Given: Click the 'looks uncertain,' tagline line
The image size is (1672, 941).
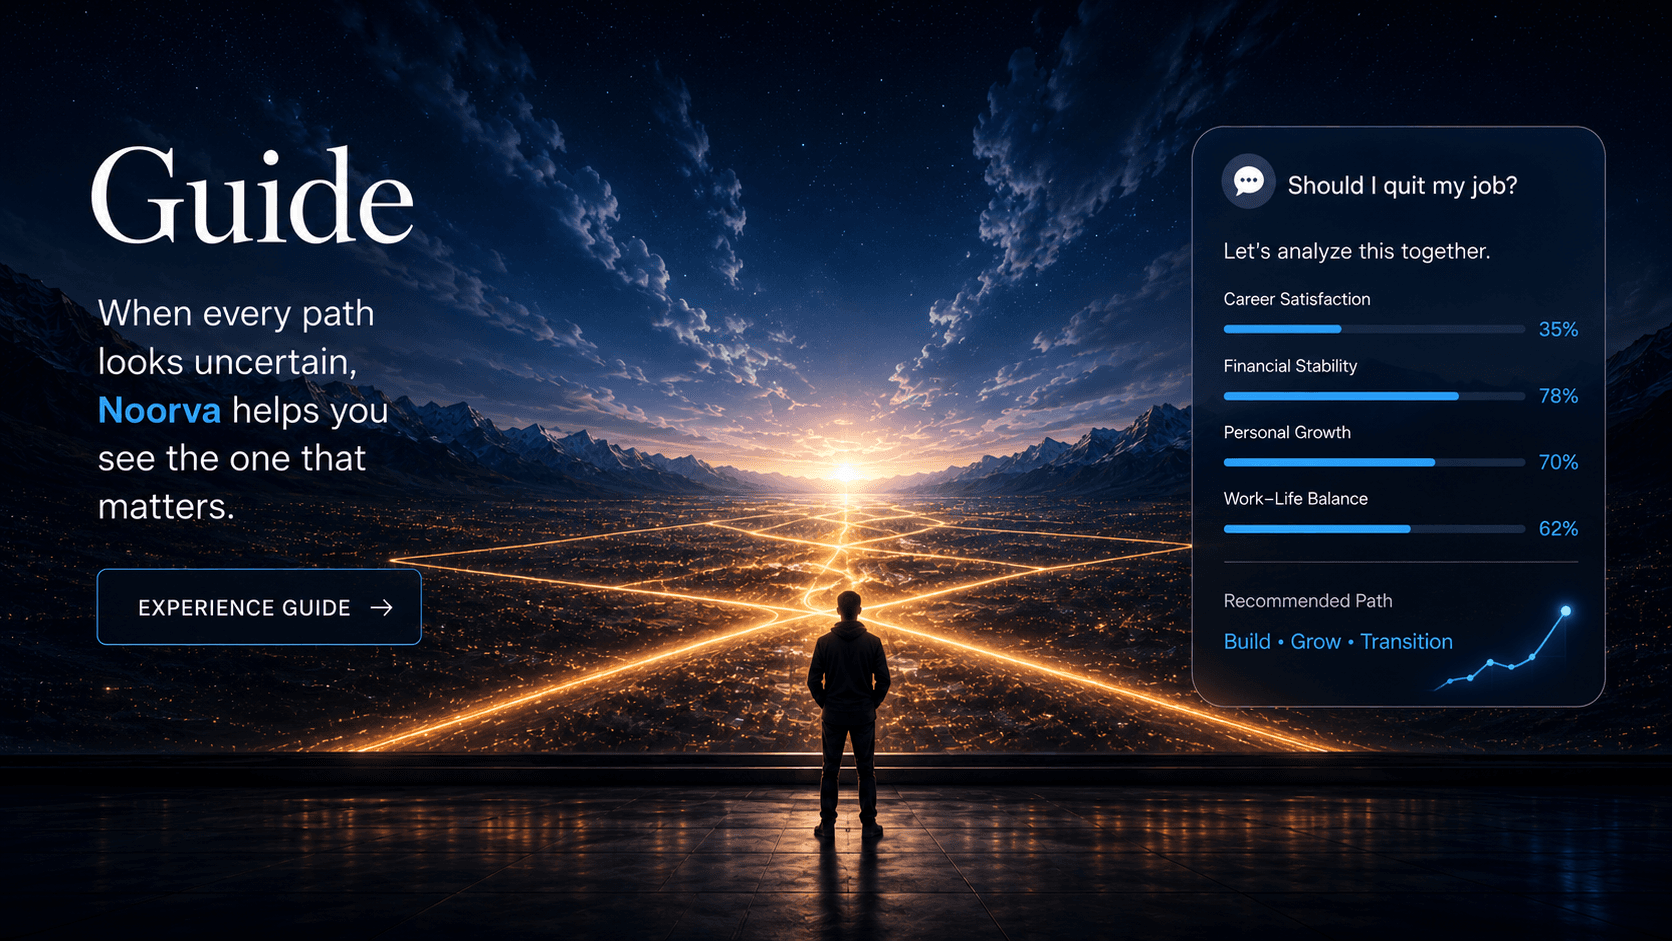Looking at the screenshot, I should 228,362.
